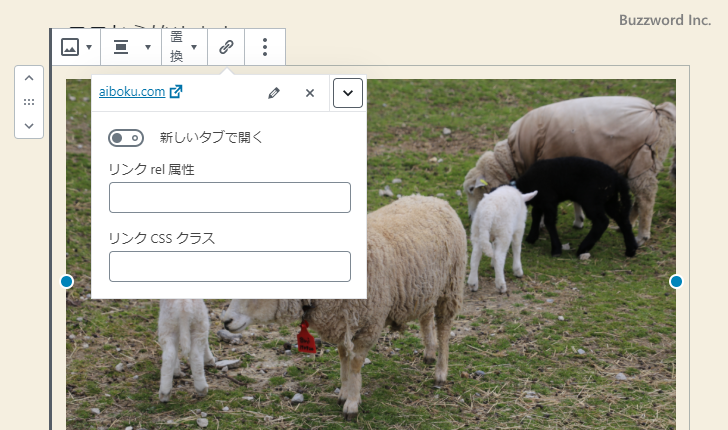Move the block down with the arrow

(29, 126)
